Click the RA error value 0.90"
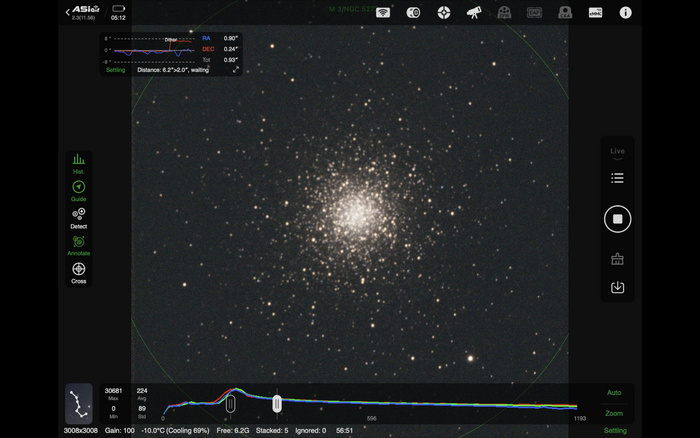 point(230,38)
